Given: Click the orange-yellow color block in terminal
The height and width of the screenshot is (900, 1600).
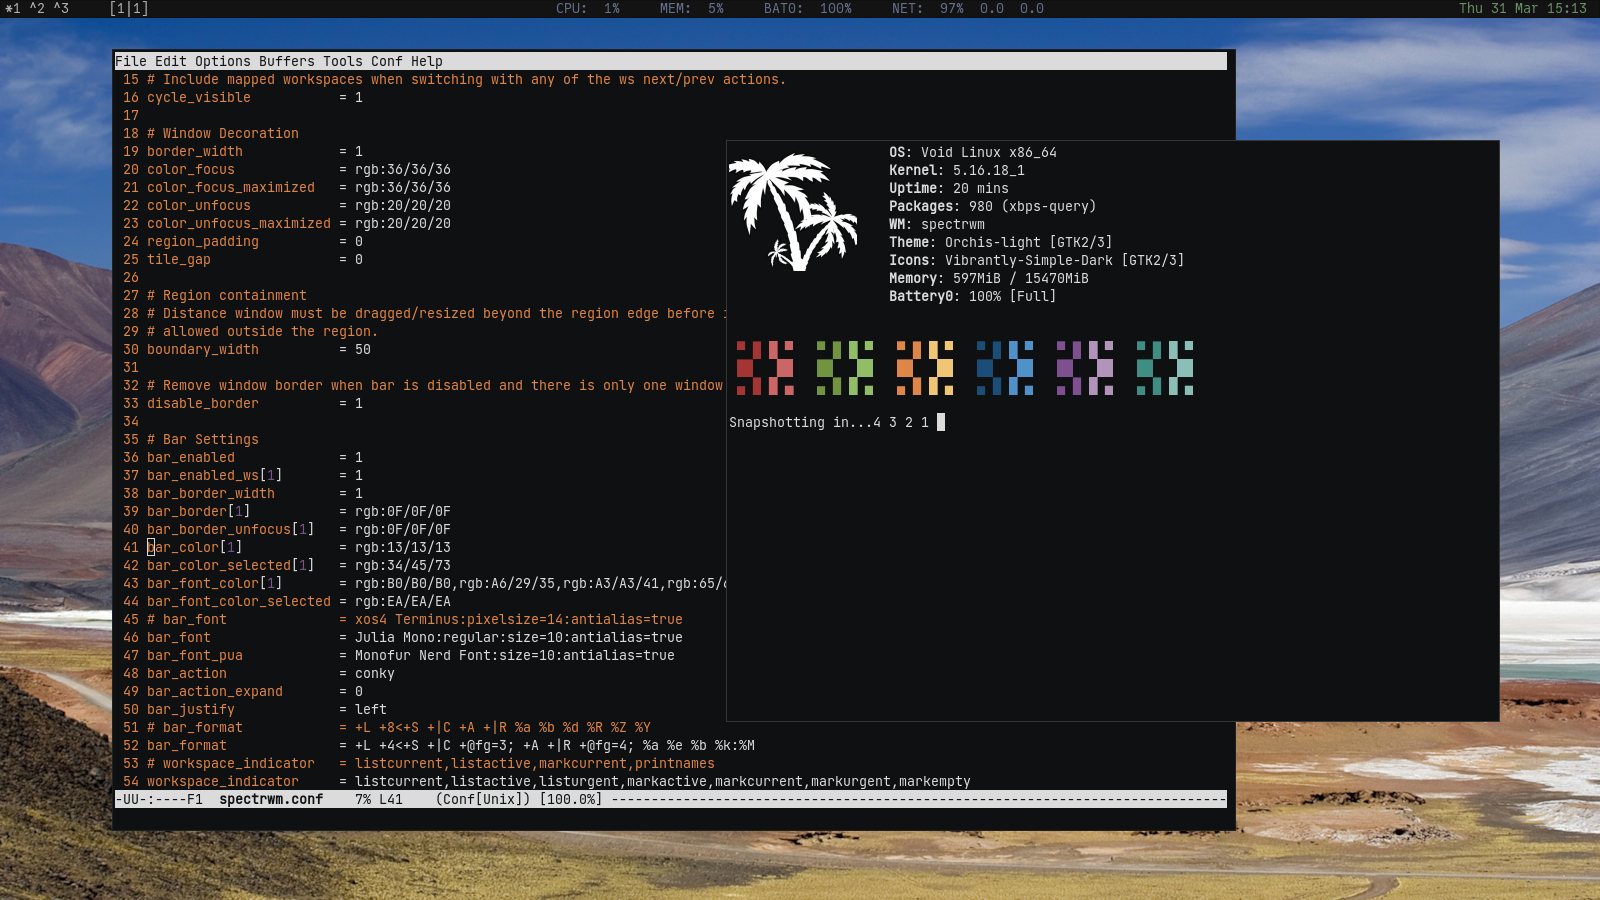Looking at the screenshot, I should point(925,368).
